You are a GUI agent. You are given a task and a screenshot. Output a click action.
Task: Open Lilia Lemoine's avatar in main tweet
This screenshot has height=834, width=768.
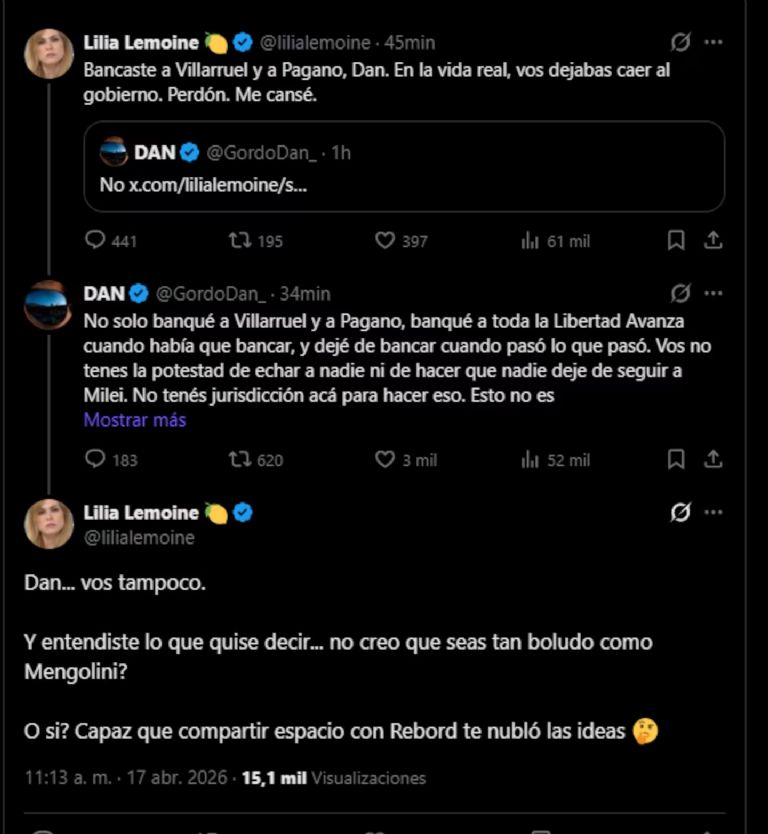click(x=49, y=523)
